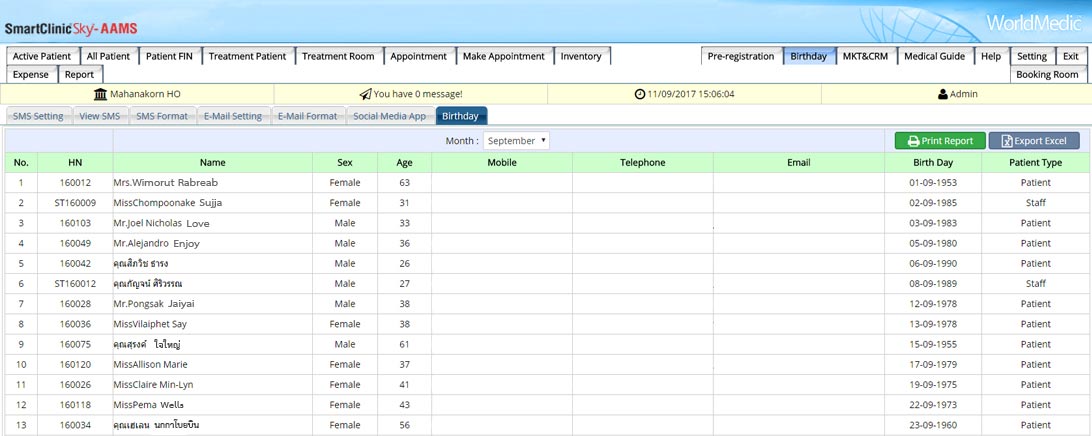Click the clock icon next to the date
This screenshot has width=1092, height=436.
point(640,94)
